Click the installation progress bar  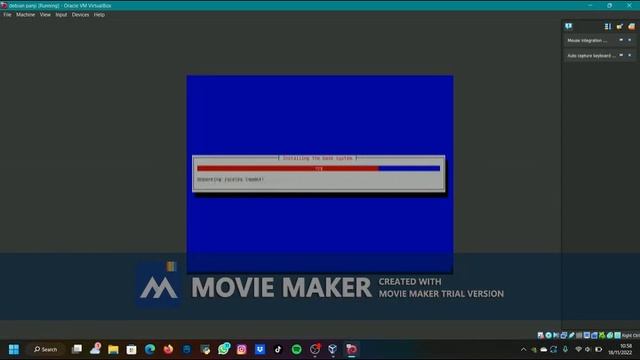318,168
